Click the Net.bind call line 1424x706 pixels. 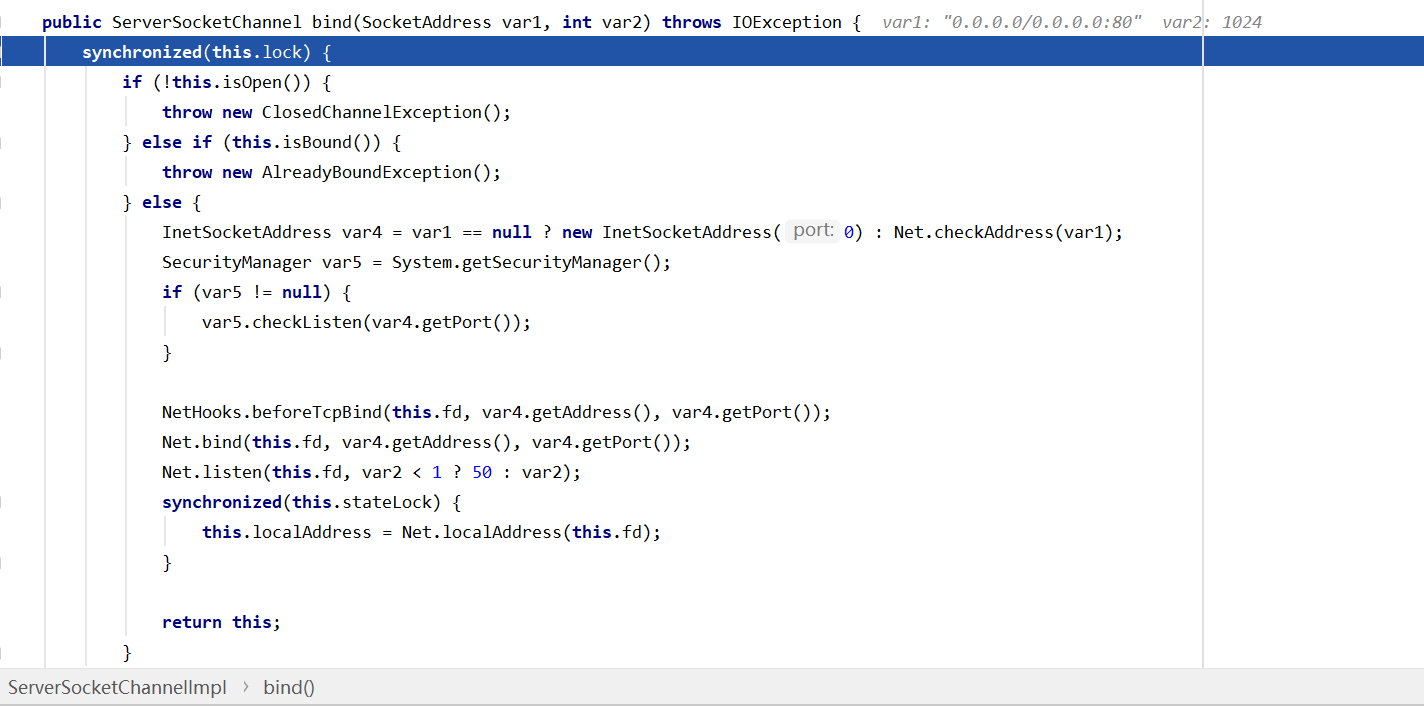tap(426, 442)
